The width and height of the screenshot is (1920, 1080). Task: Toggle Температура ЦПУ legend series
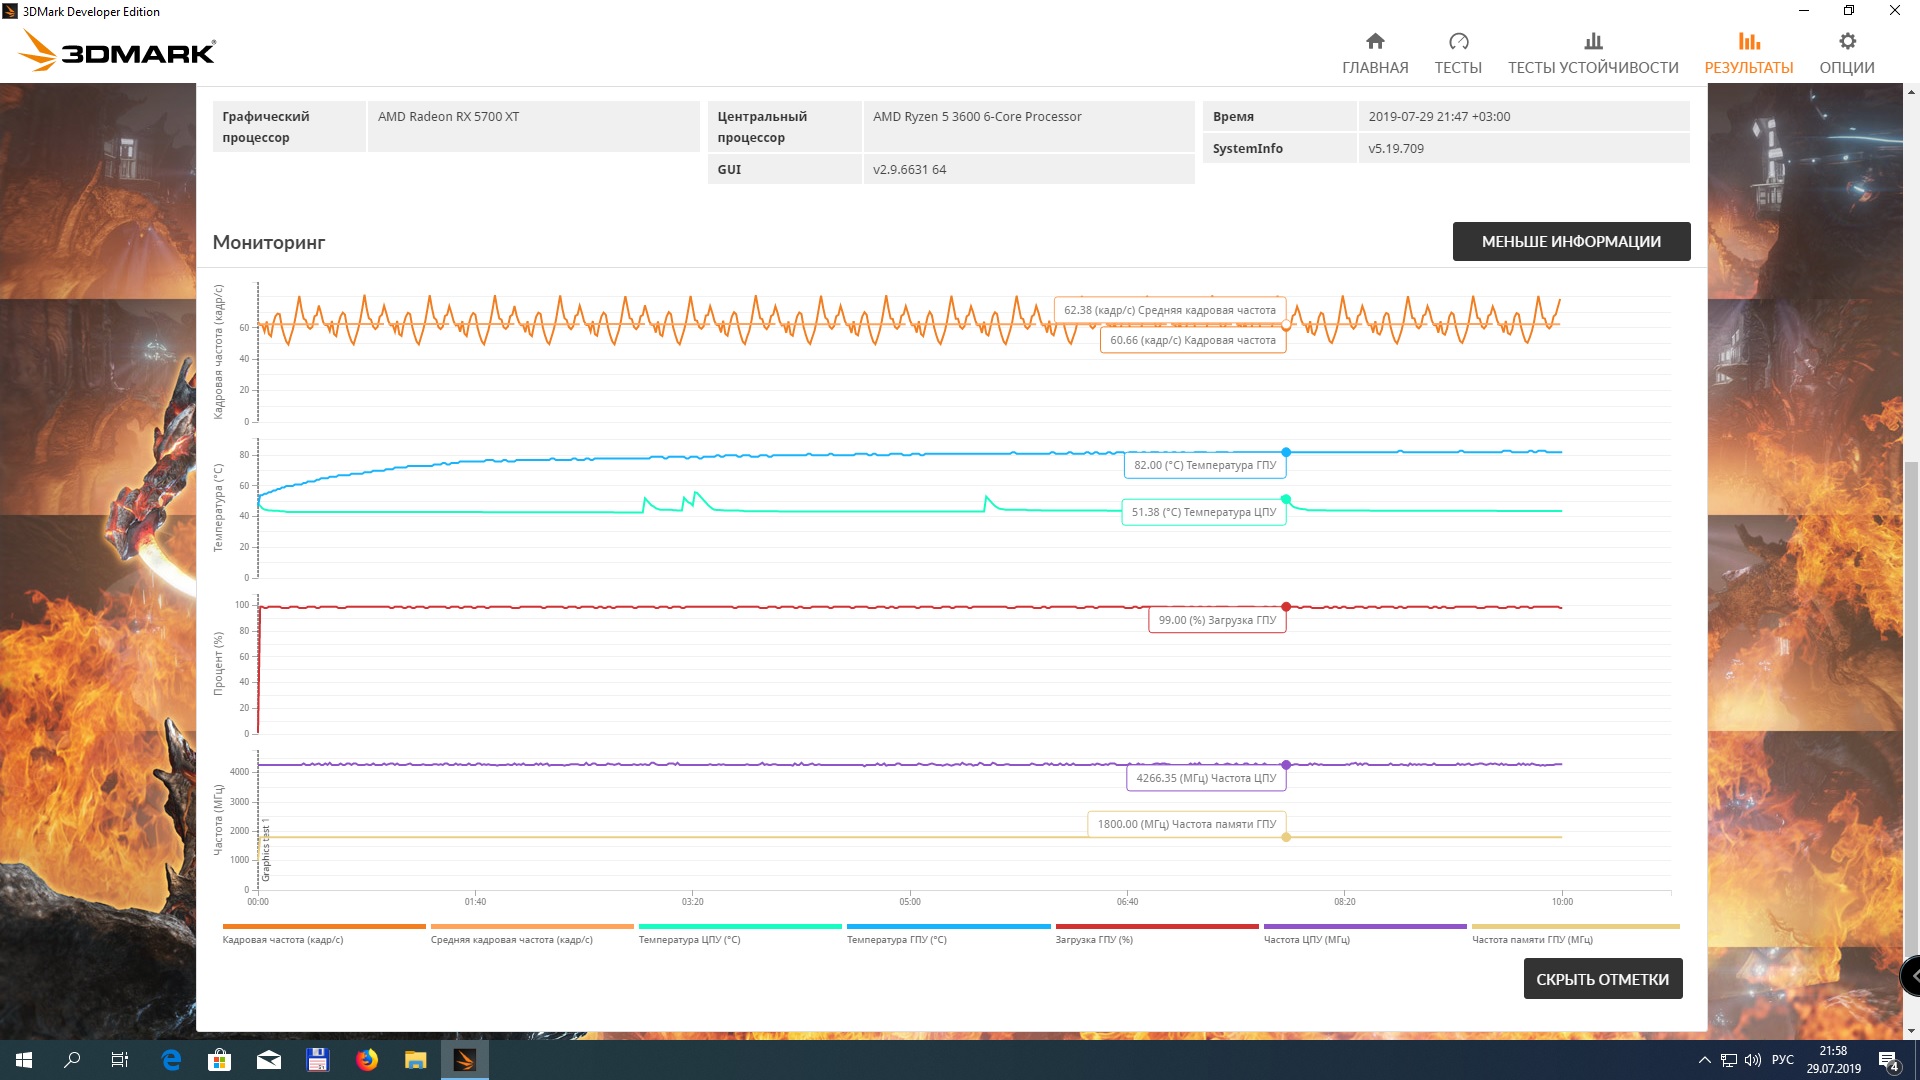coord(690,940)
